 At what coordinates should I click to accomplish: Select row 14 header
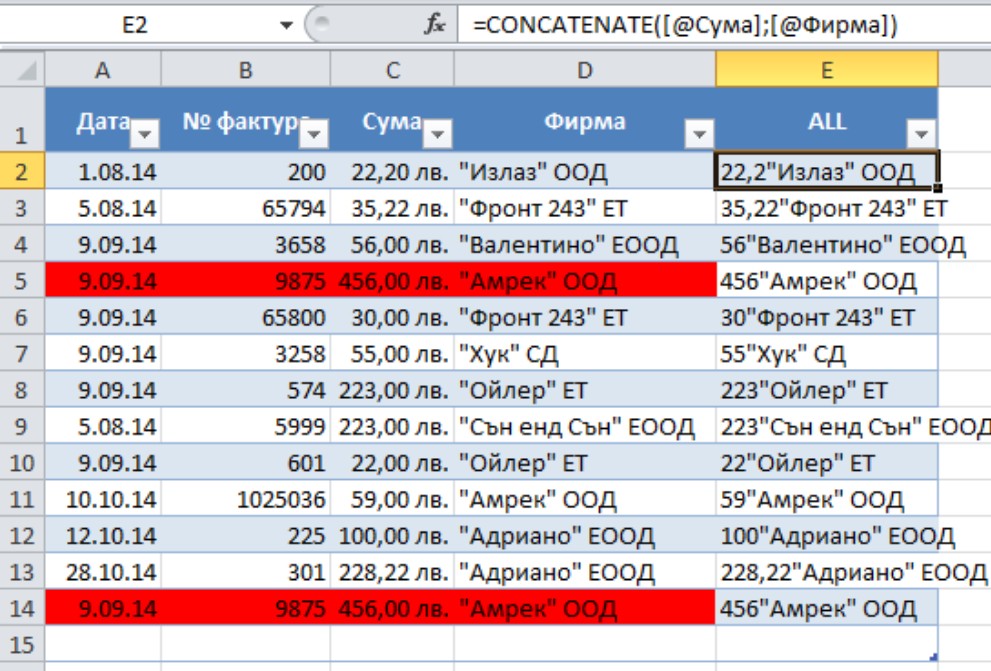pyautogui.click(x=22, y=608)
